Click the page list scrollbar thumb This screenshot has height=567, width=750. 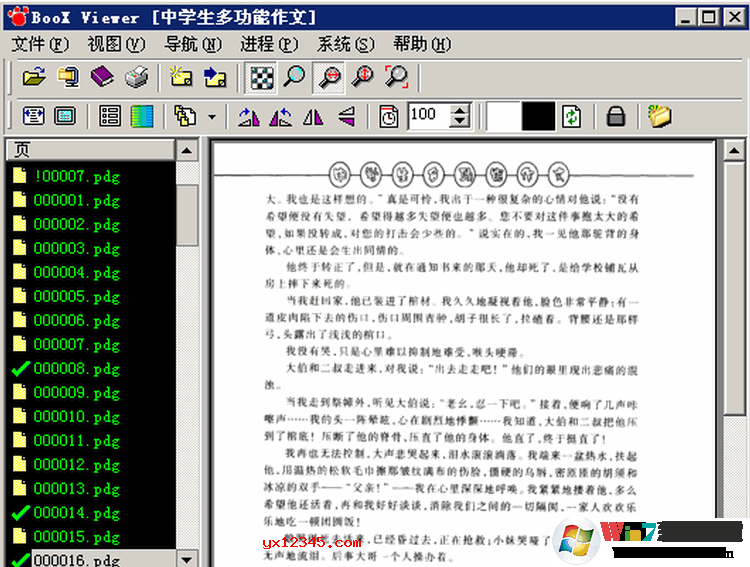click(187, 215)
